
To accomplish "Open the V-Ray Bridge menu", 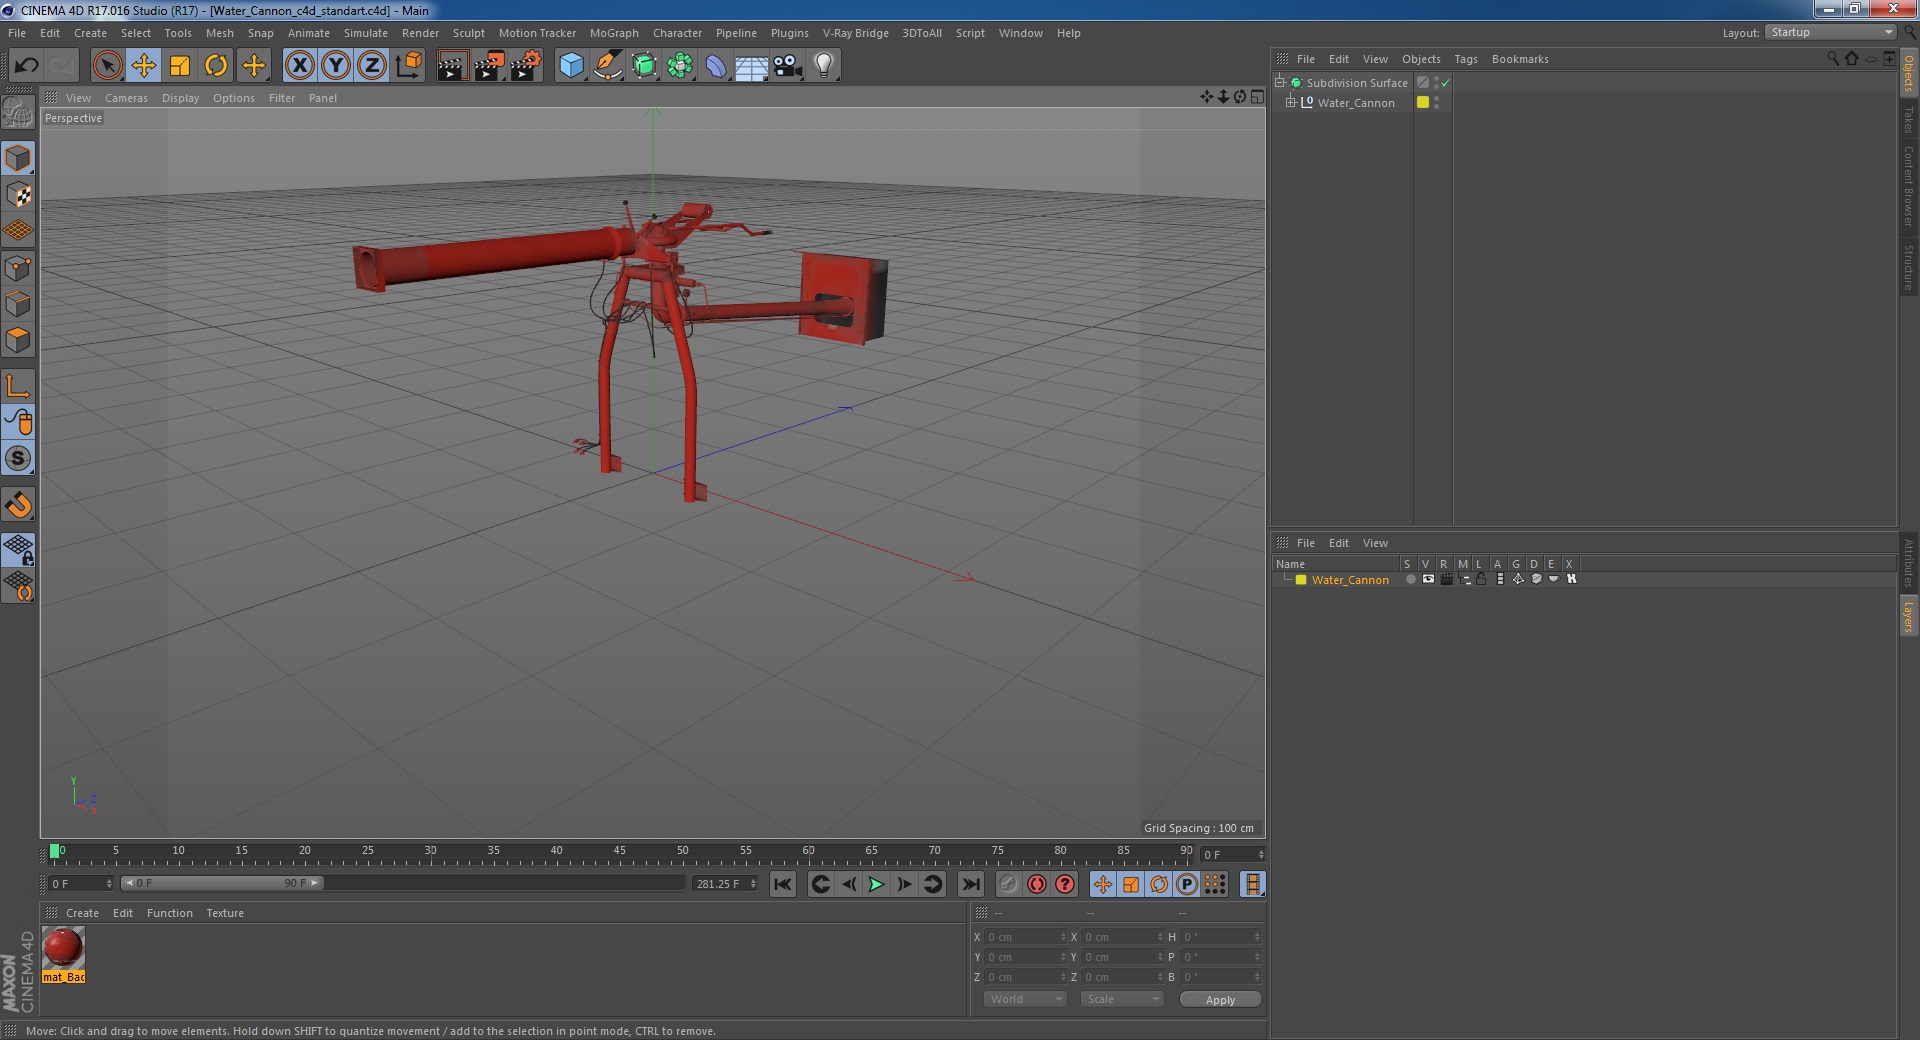I will [x=856, y=33].
